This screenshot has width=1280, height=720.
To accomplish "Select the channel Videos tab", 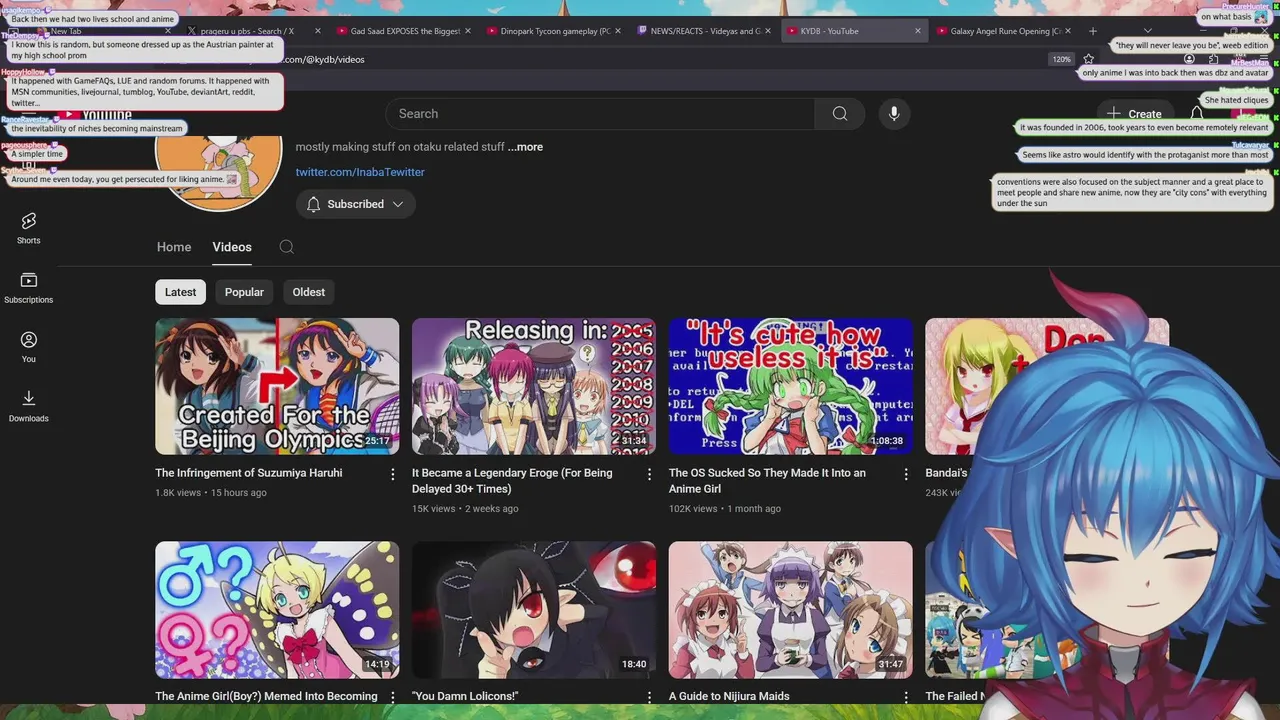I will point(232,247).
